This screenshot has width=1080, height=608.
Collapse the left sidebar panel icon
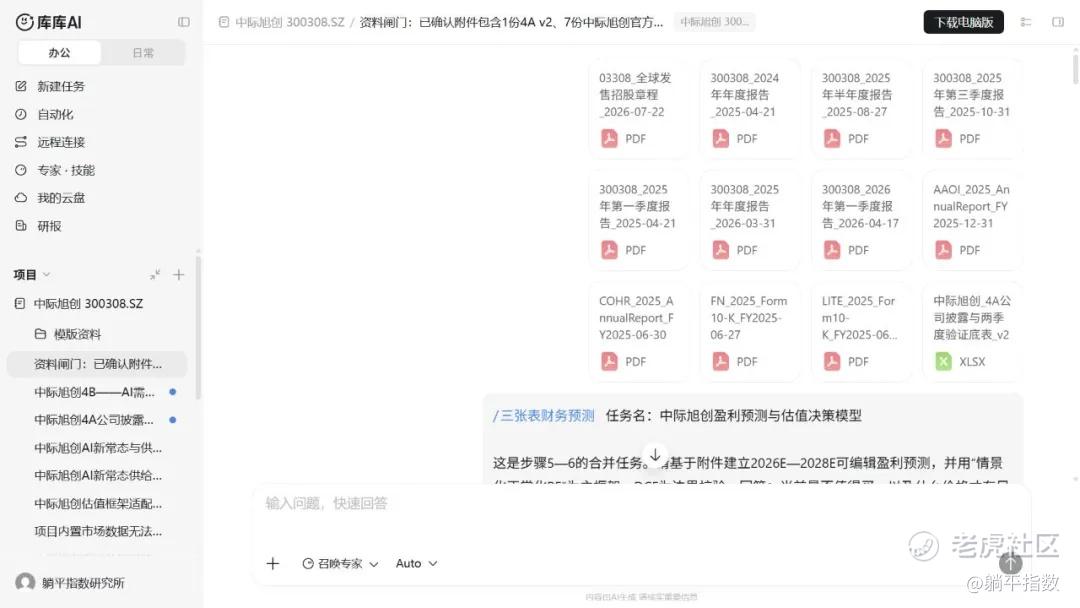coord(183,22)
